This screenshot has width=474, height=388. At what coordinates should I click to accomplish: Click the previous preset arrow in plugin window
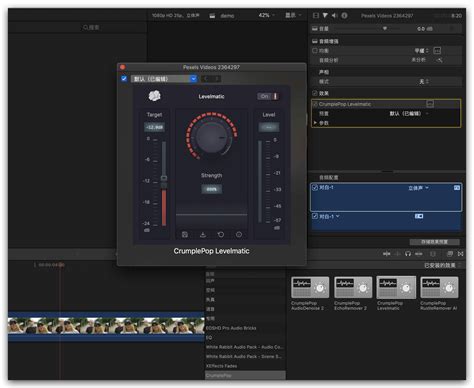[206, 79]
